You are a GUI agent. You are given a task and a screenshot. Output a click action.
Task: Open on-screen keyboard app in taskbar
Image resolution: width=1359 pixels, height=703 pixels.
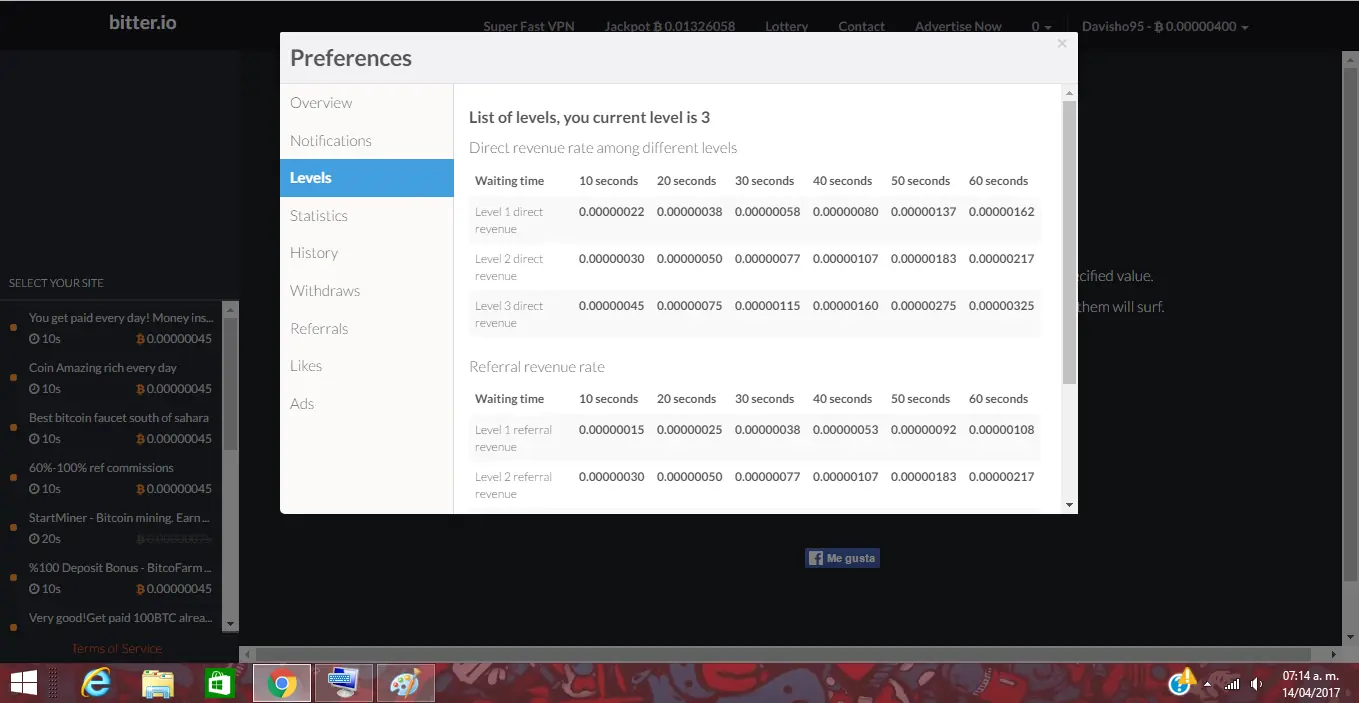pos(343,683)
